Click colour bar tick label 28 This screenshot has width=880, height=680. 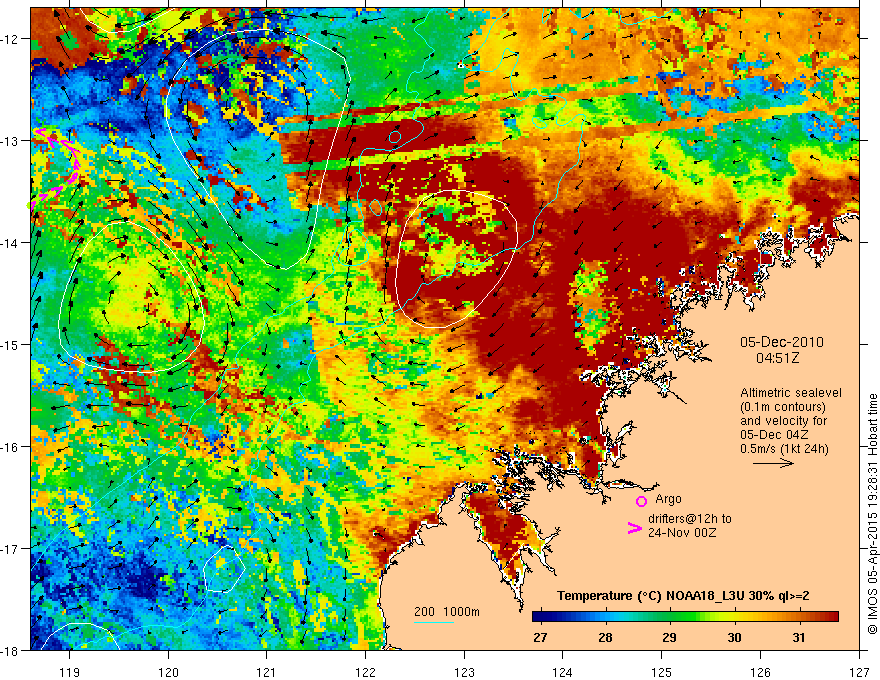[x=604, y=637]
